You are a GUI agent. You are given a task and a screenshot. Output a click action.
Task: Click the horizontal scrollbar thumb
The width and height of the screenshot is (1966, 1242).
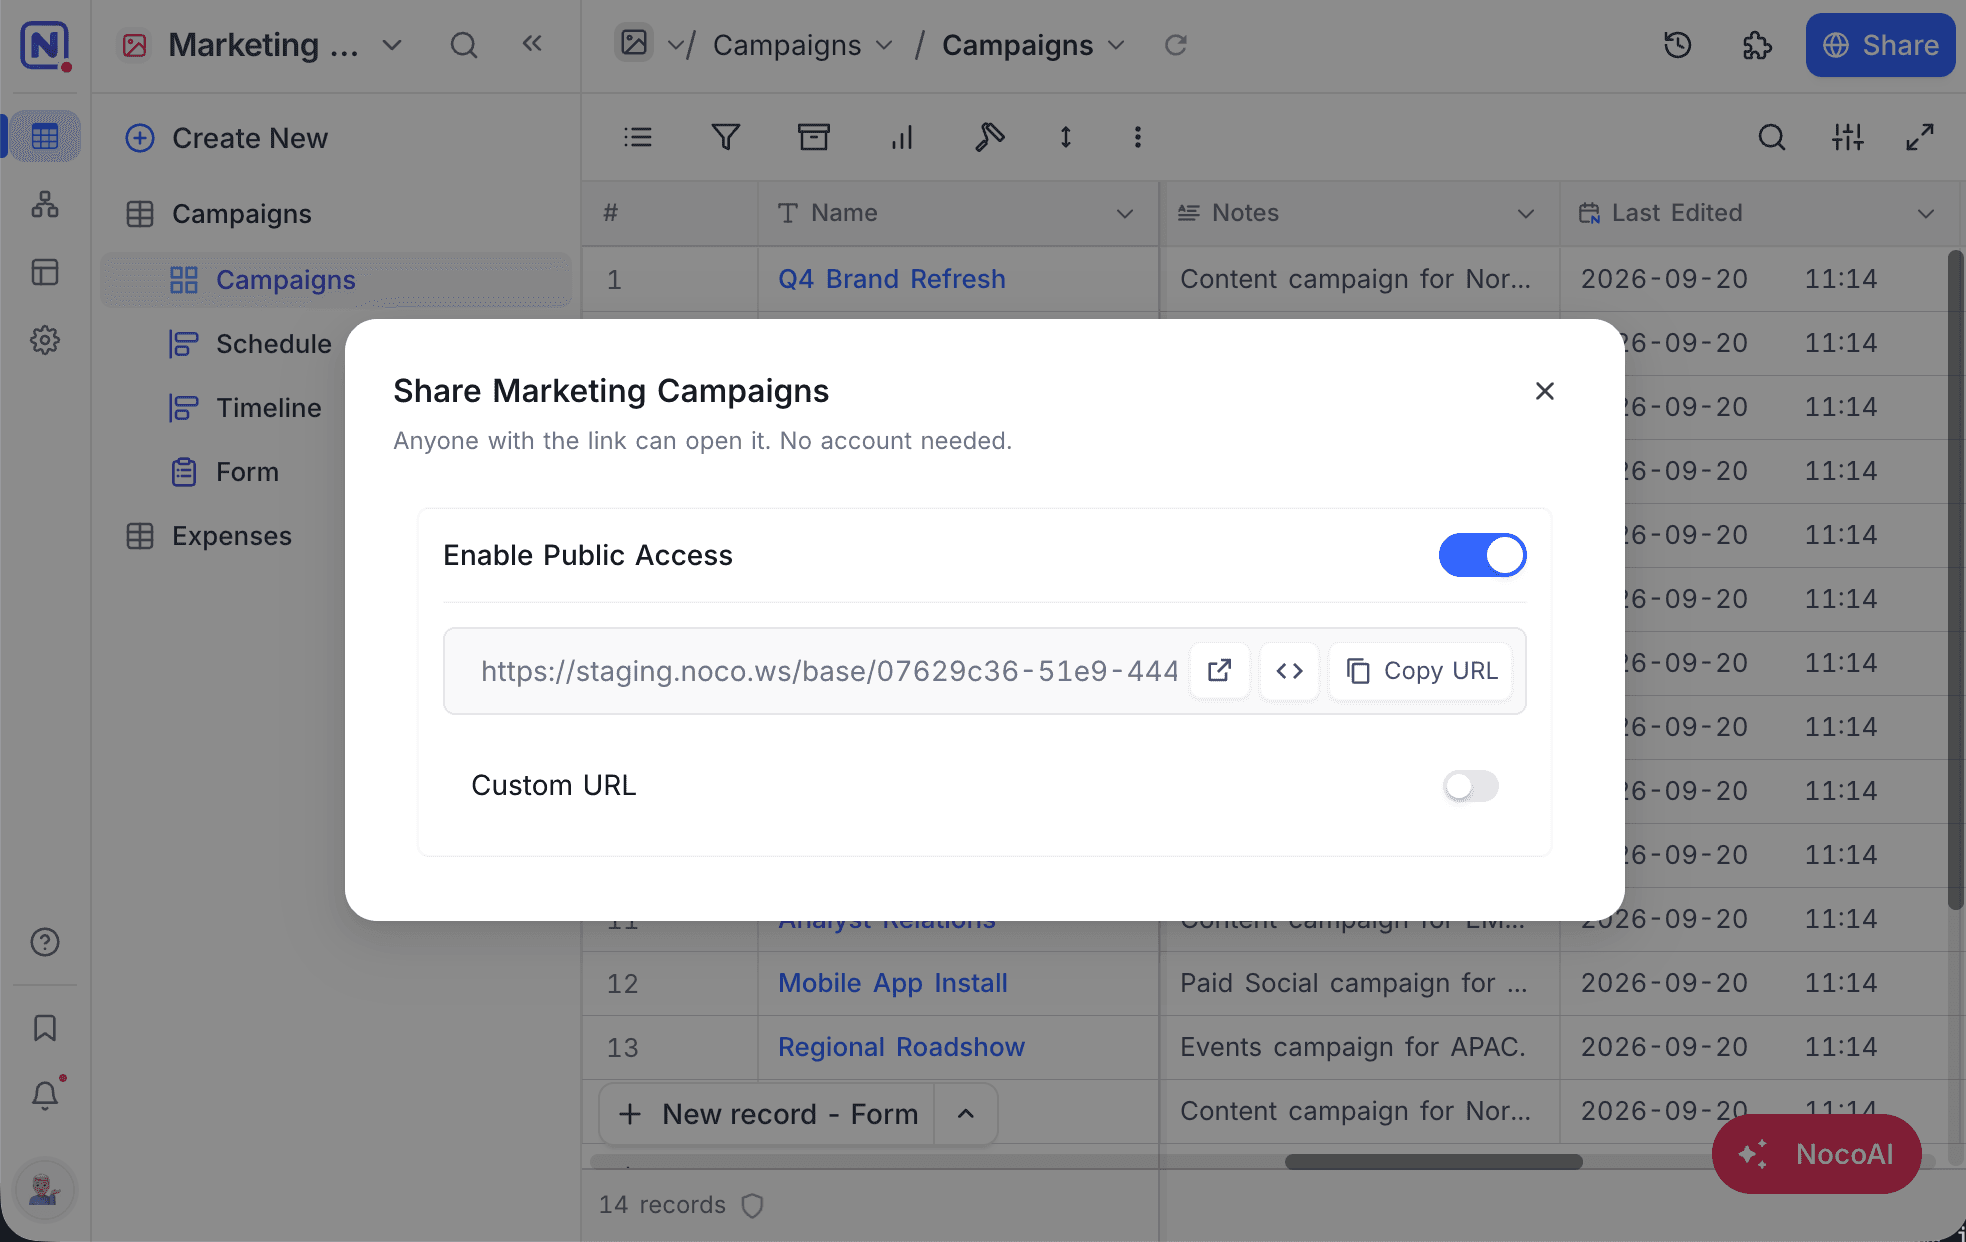tap(1433, 1162)
